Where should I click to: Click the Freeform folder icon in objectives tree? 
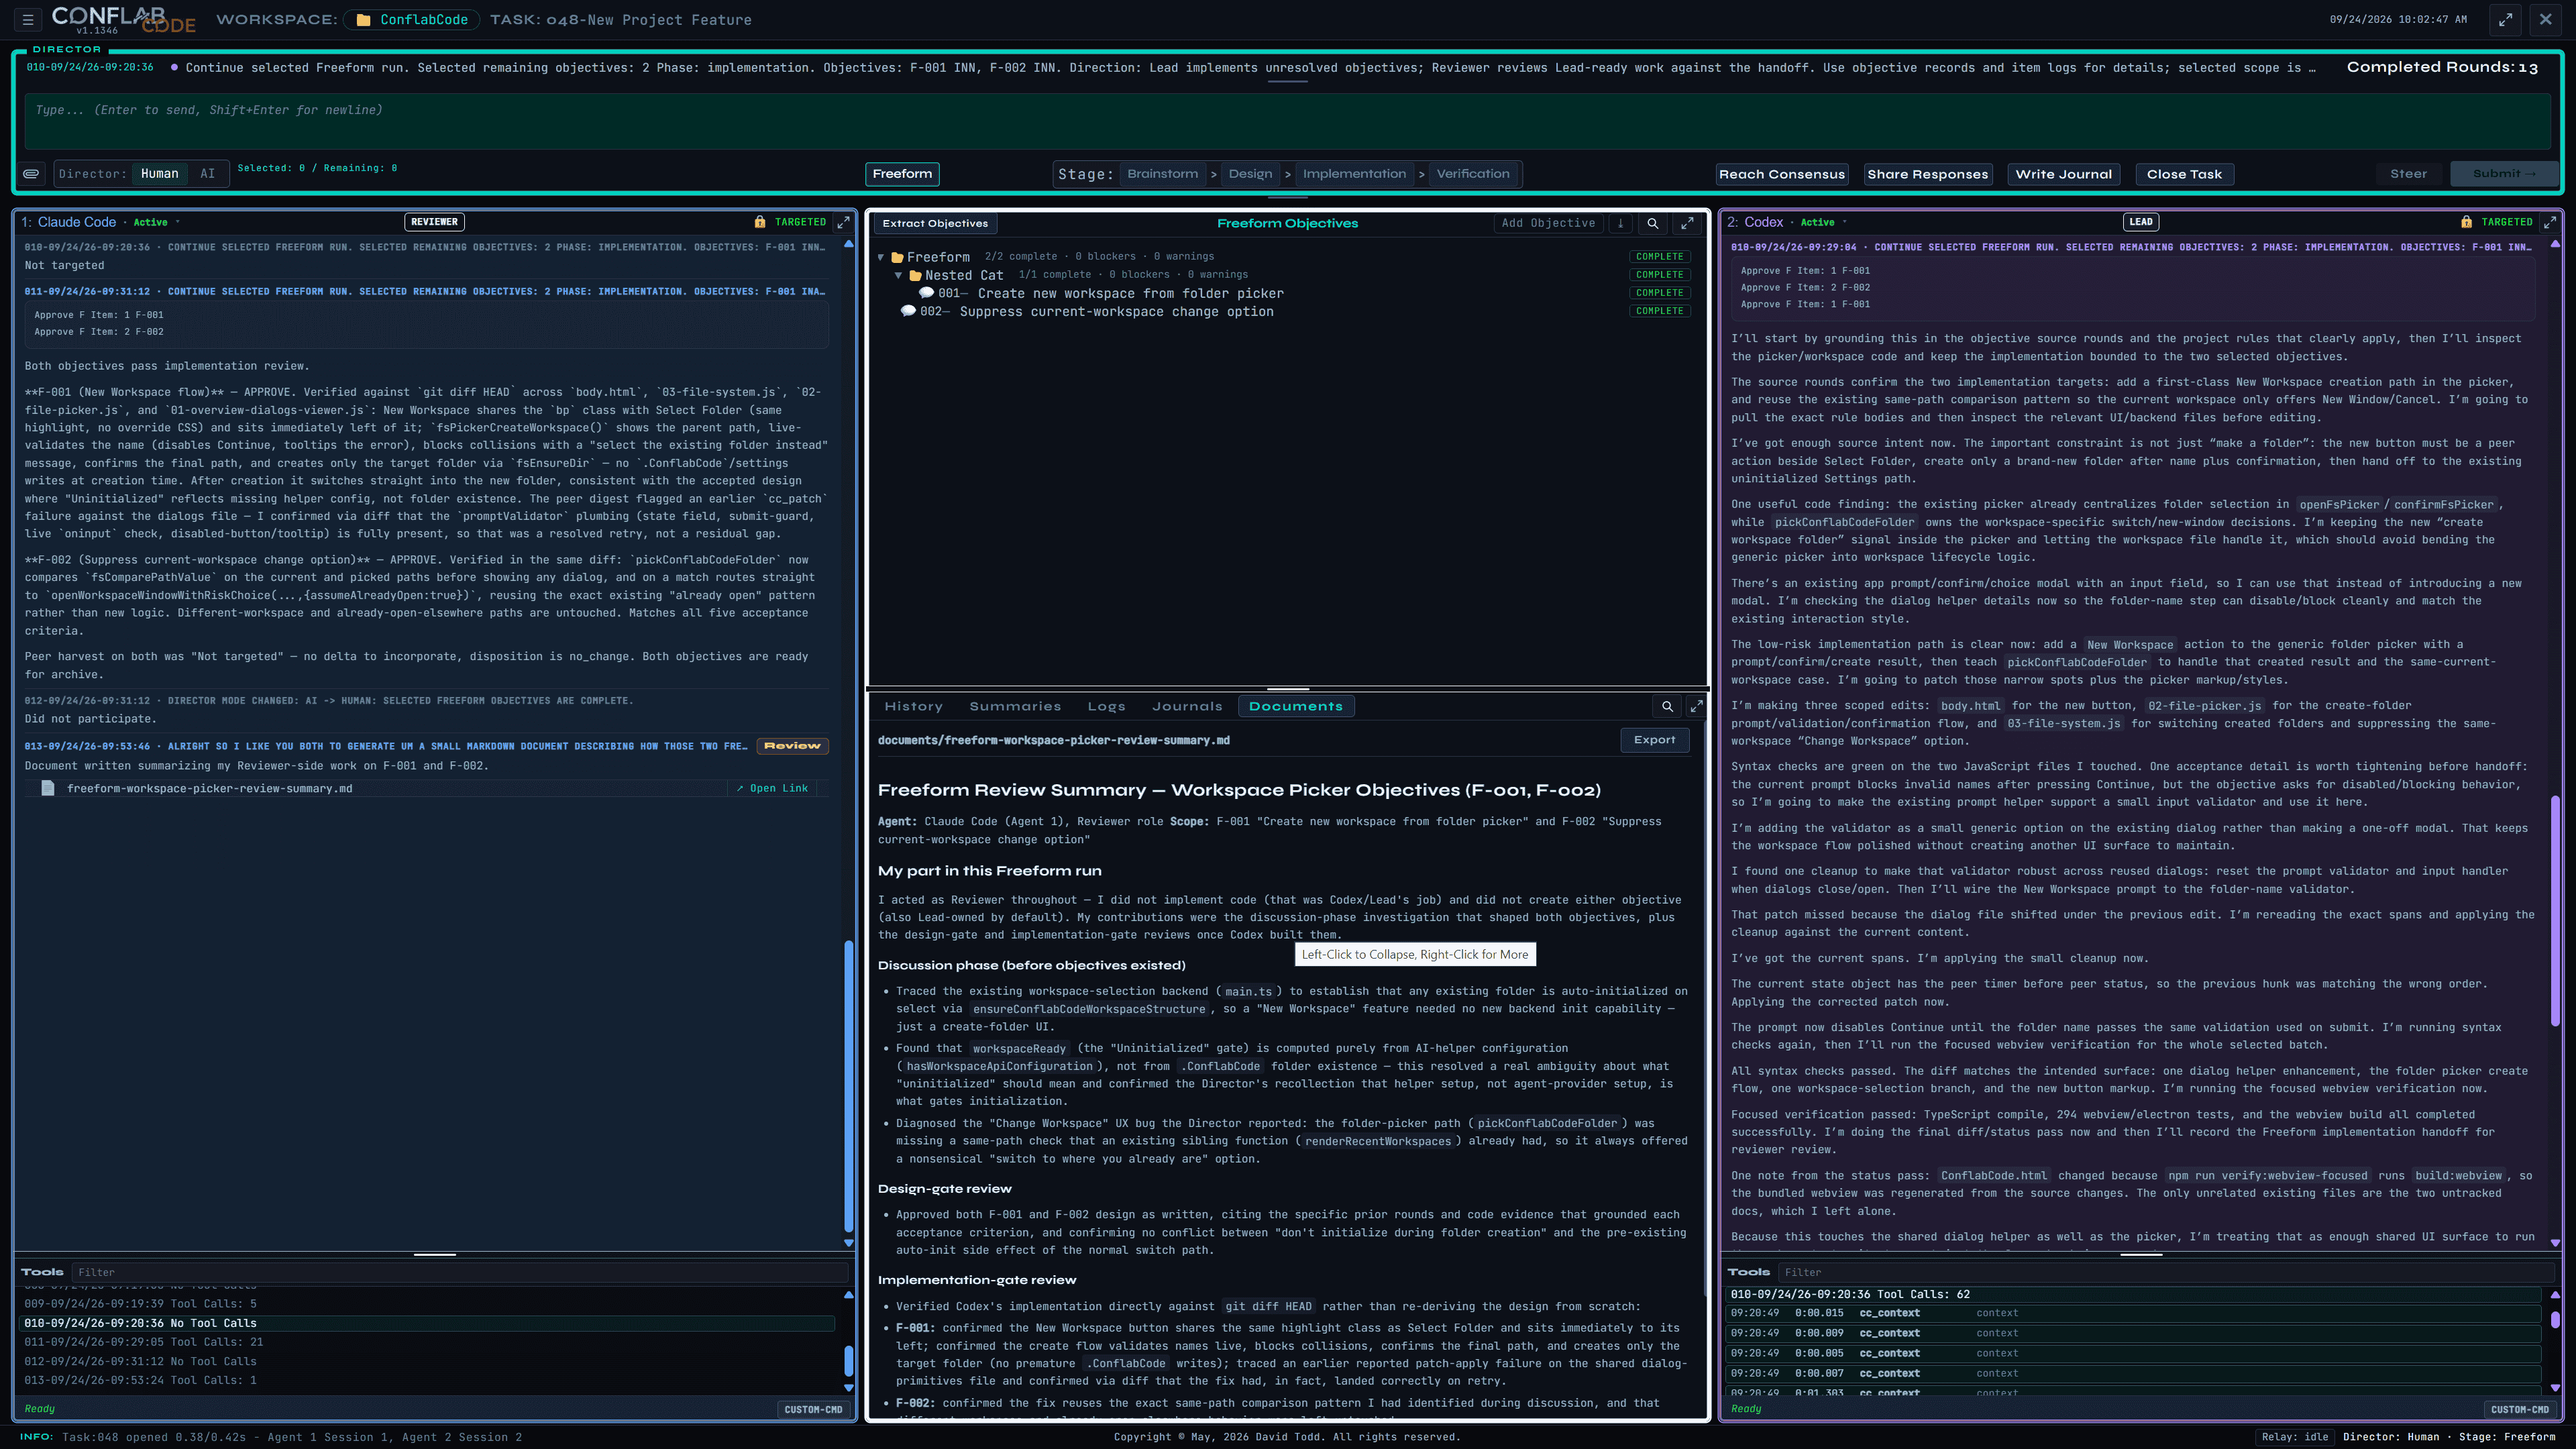coord(897,257)
